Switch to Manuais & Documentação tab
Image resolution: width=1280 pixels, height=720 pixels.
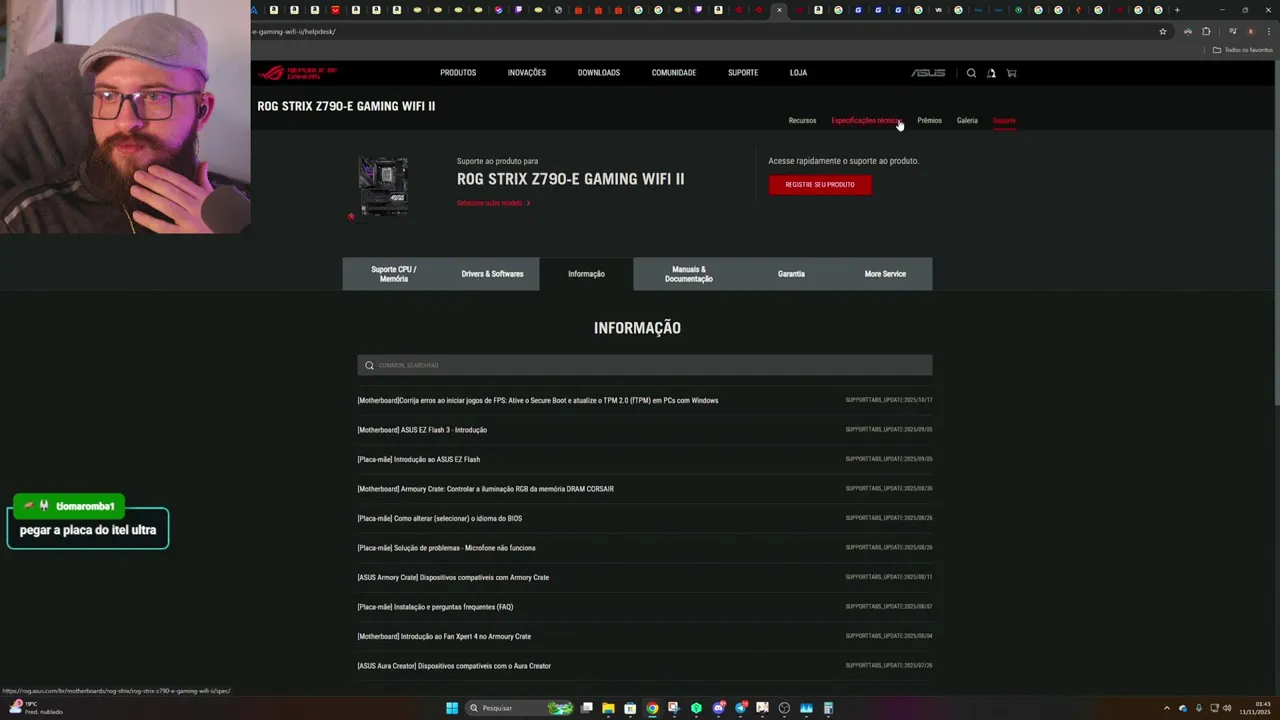pos(689,274)
